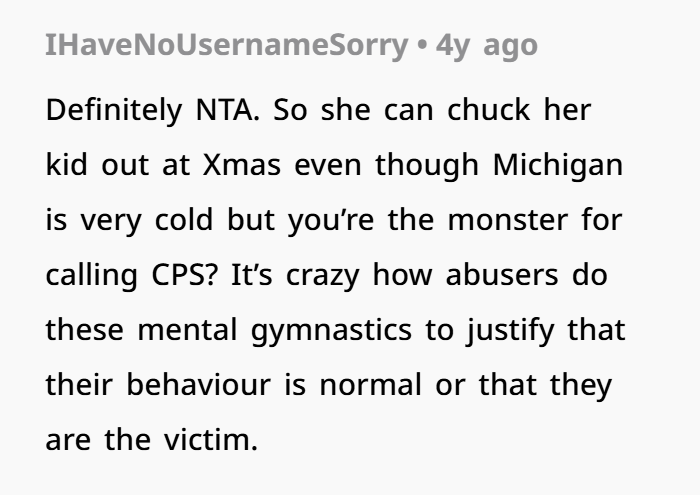Click the word 'mental' in the comment

(187, 331)
